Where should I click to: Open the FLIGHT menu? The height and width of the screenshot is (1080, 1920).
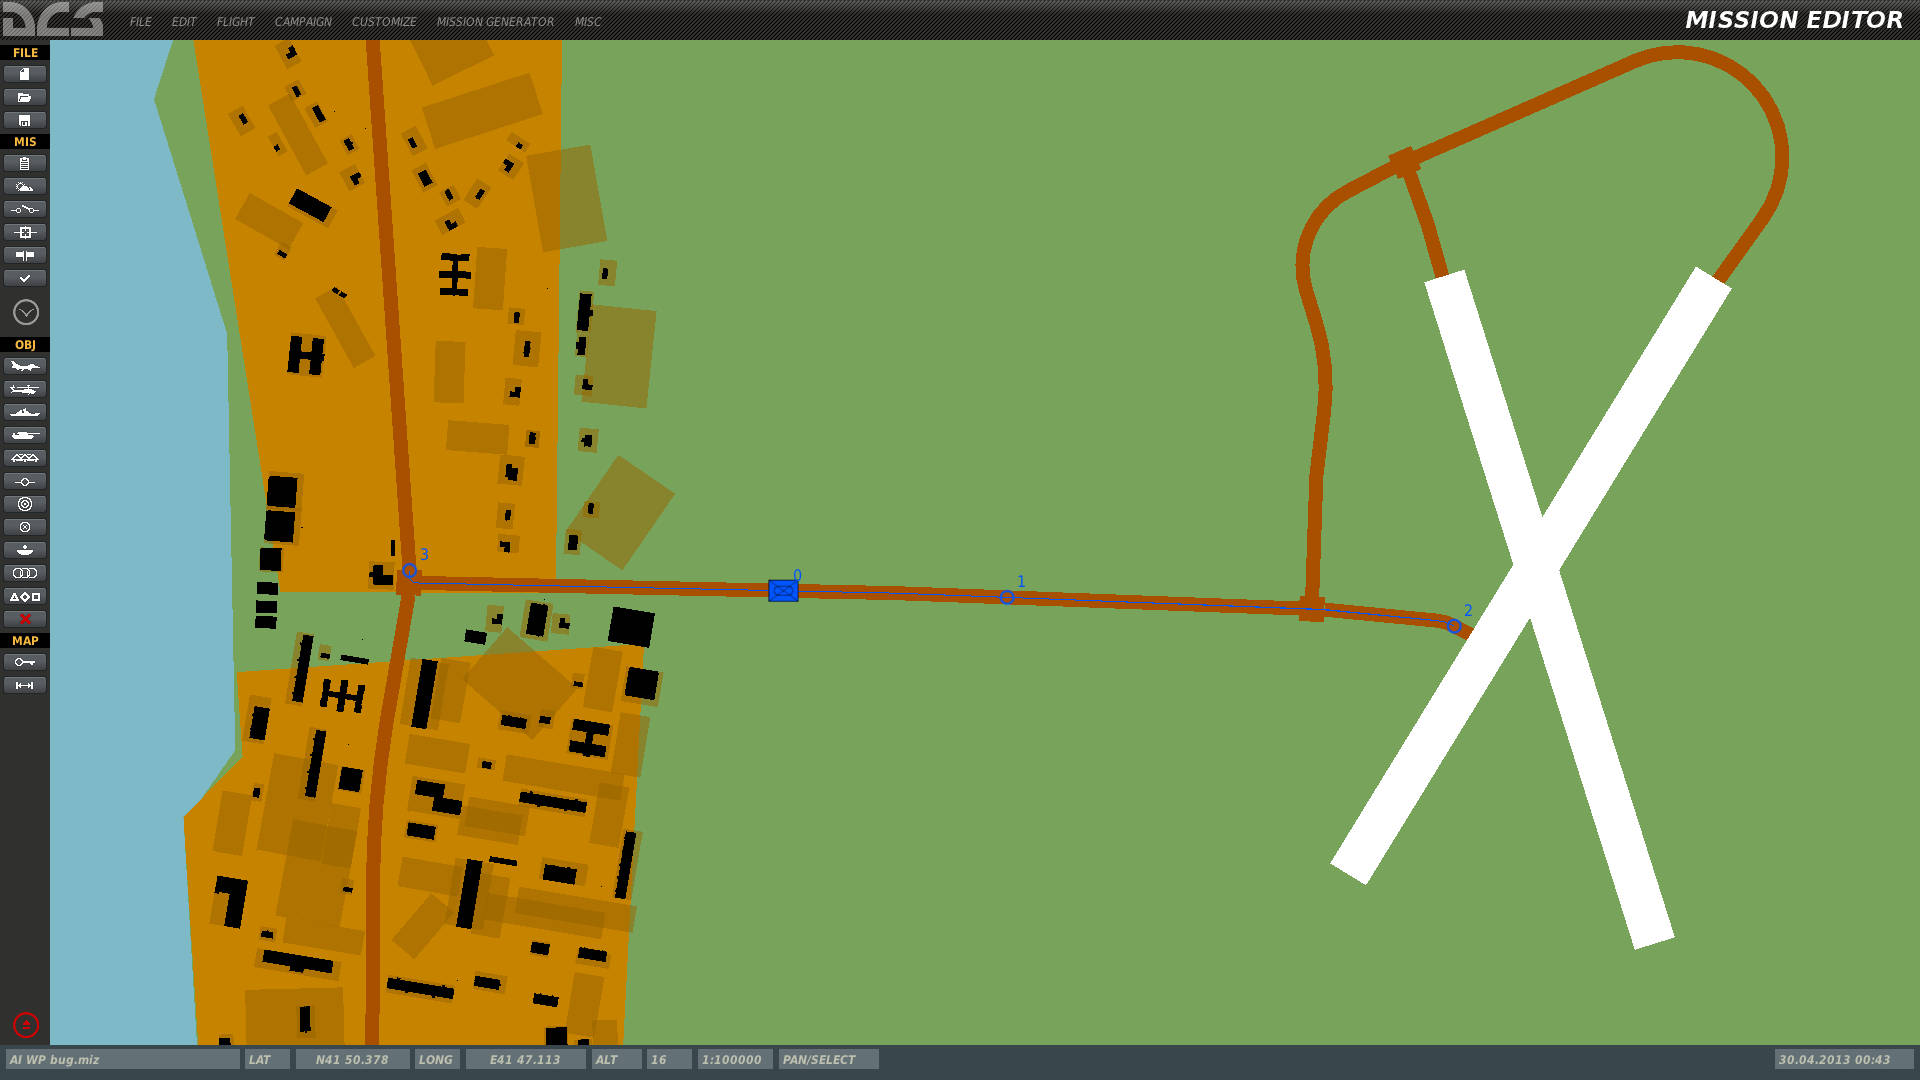235,21
